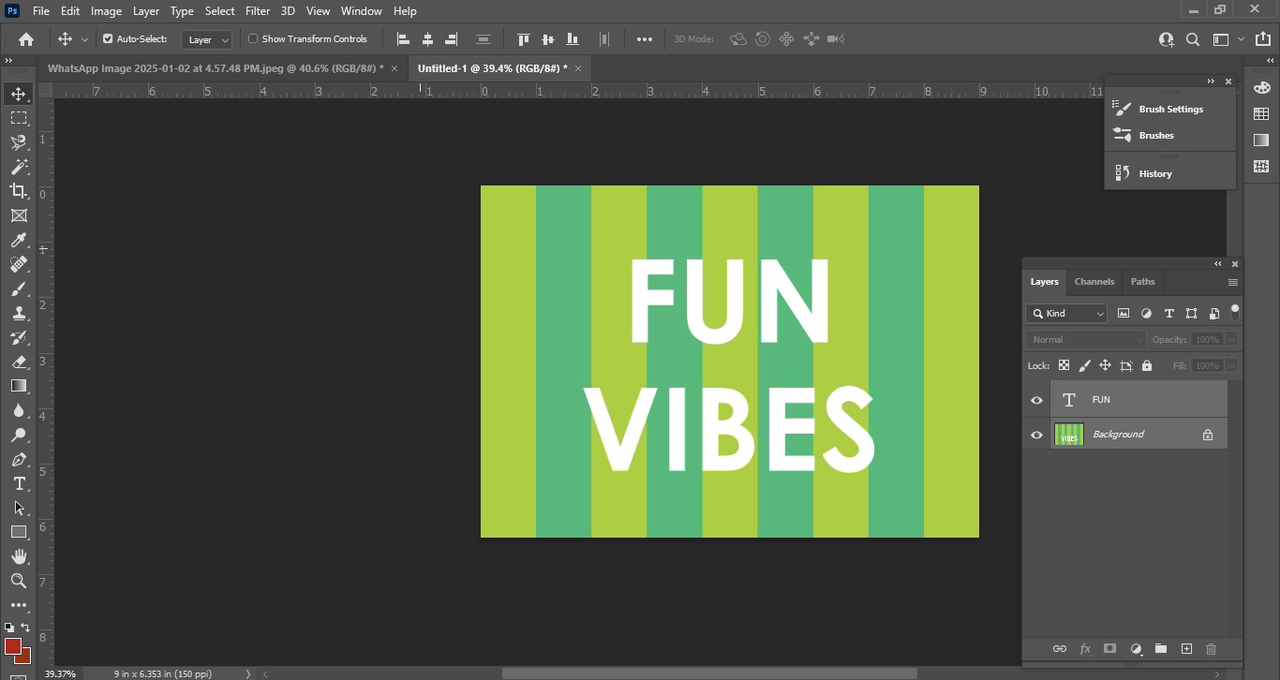Open the Kind filter dropdown
Viewport: 1280px width, 680px height.
coord(1067,313)
